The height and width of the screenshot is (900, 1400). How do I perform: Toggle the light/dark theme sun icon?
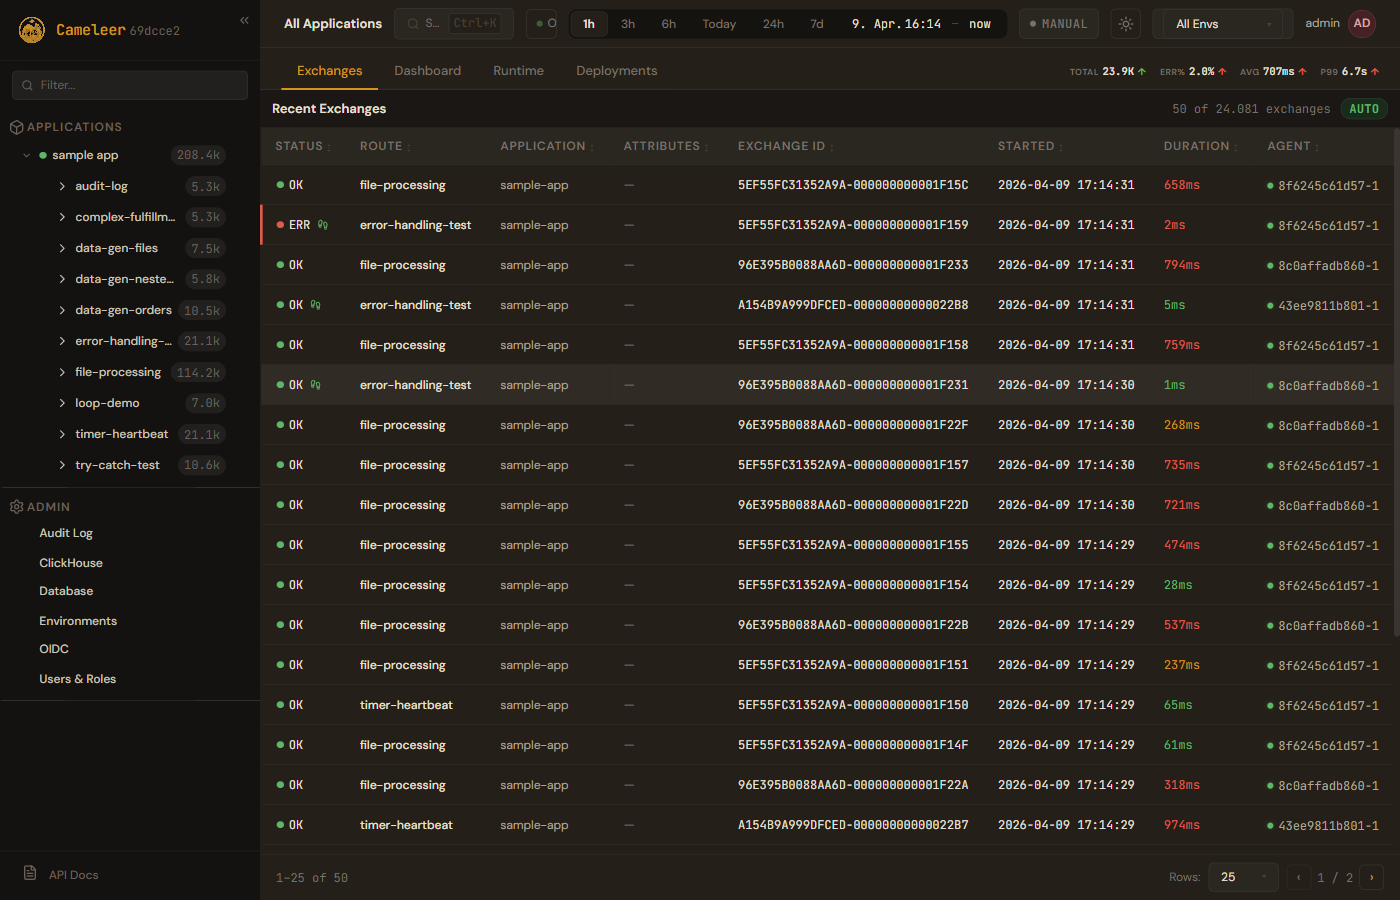click(1126, 24)
